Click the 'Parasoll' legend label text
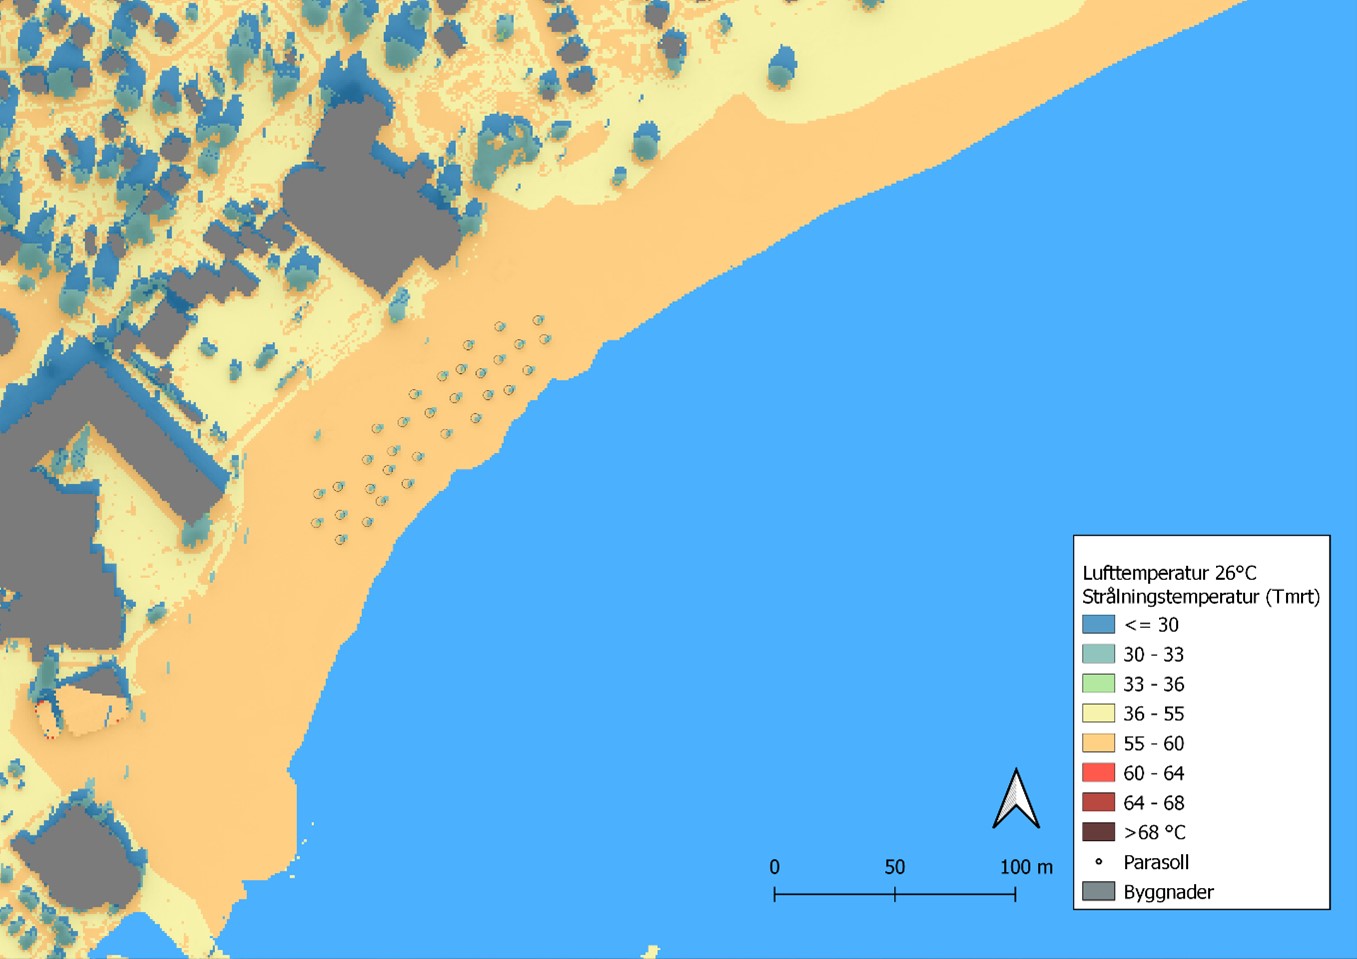1357x959 pixels. pyautogui.click(x=1156, y=862)
